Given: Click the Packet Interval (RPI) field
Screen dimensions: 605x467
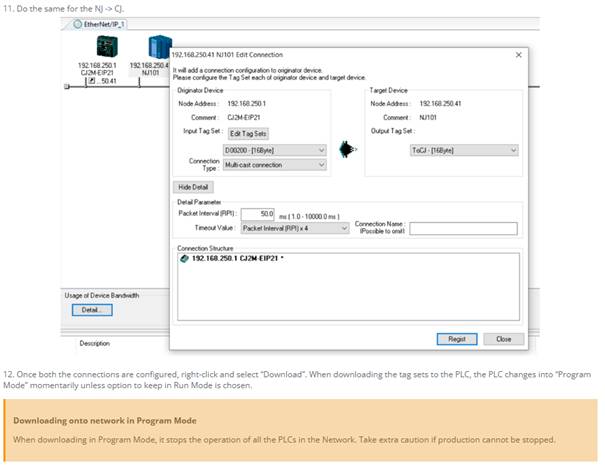Looking at the screenshot, I should pos(257,214).
